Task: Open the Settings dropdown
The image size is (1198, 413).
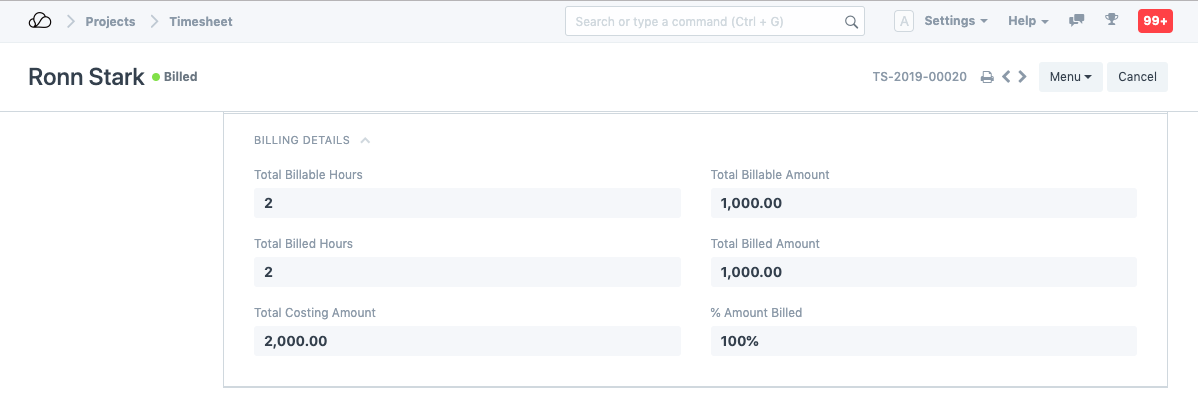Action: click(x=955, y=21)
